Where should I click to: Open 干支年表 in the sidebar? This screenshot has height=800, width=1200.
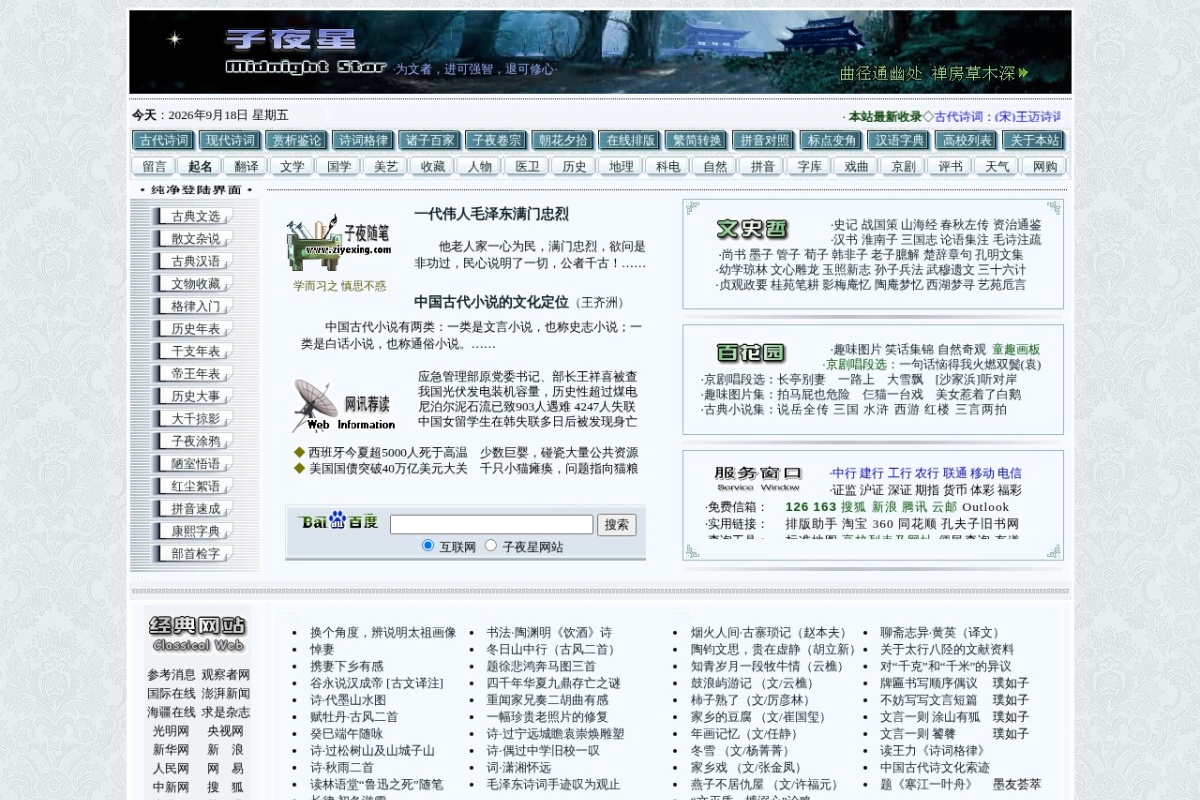click(x=194, y=351)
